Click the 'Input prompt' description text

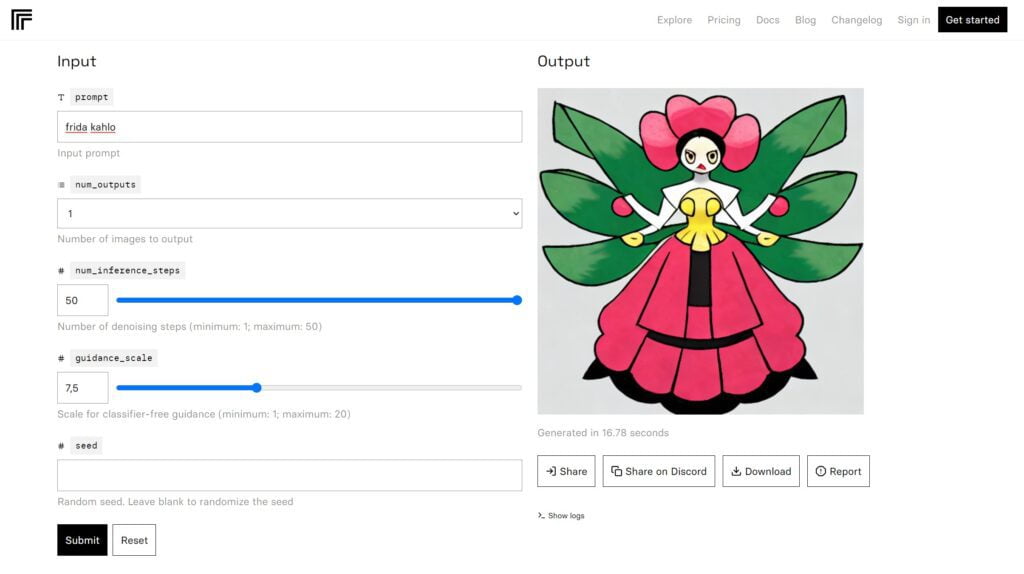(x=88, y=153)
